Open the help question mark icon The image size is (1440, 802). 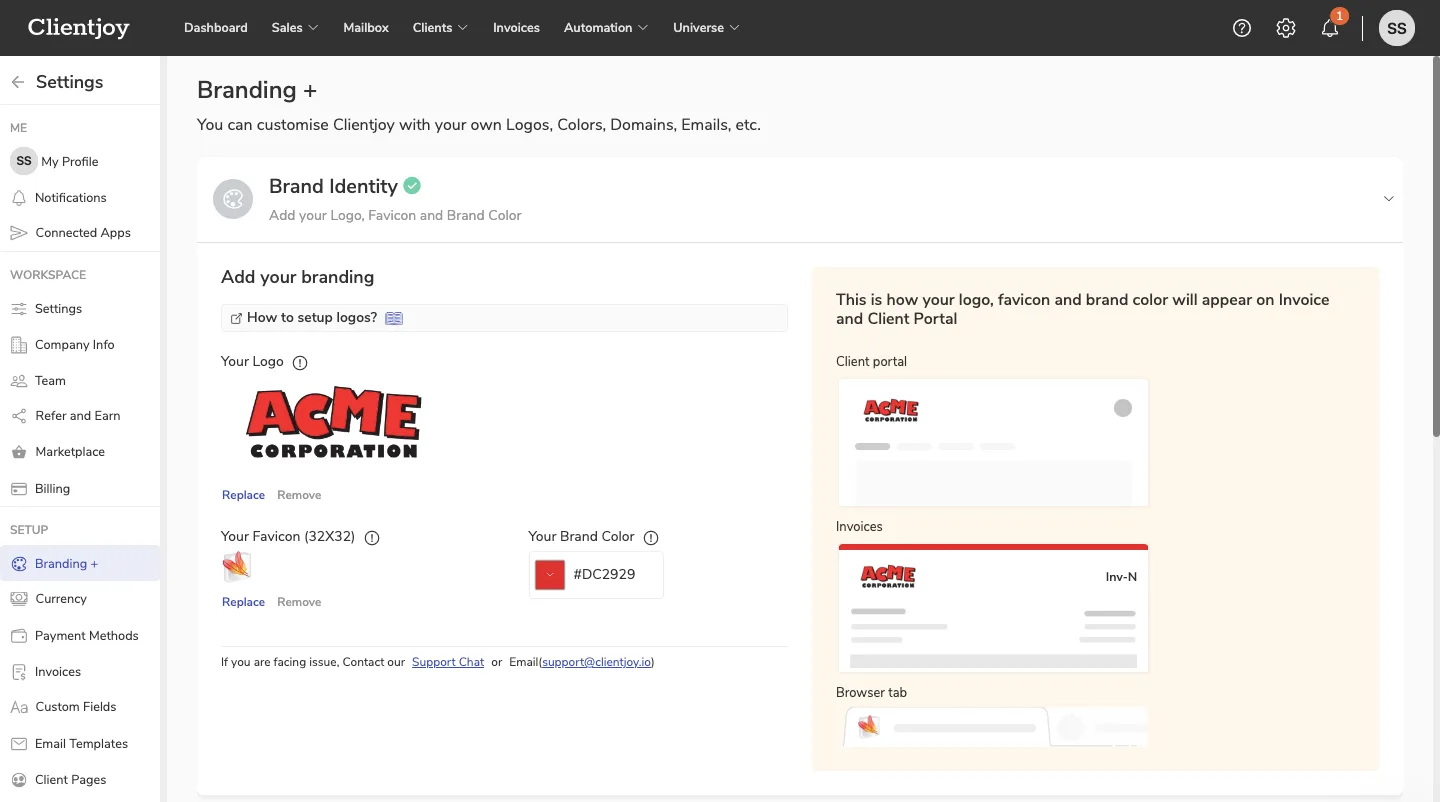pos(1242,28)
